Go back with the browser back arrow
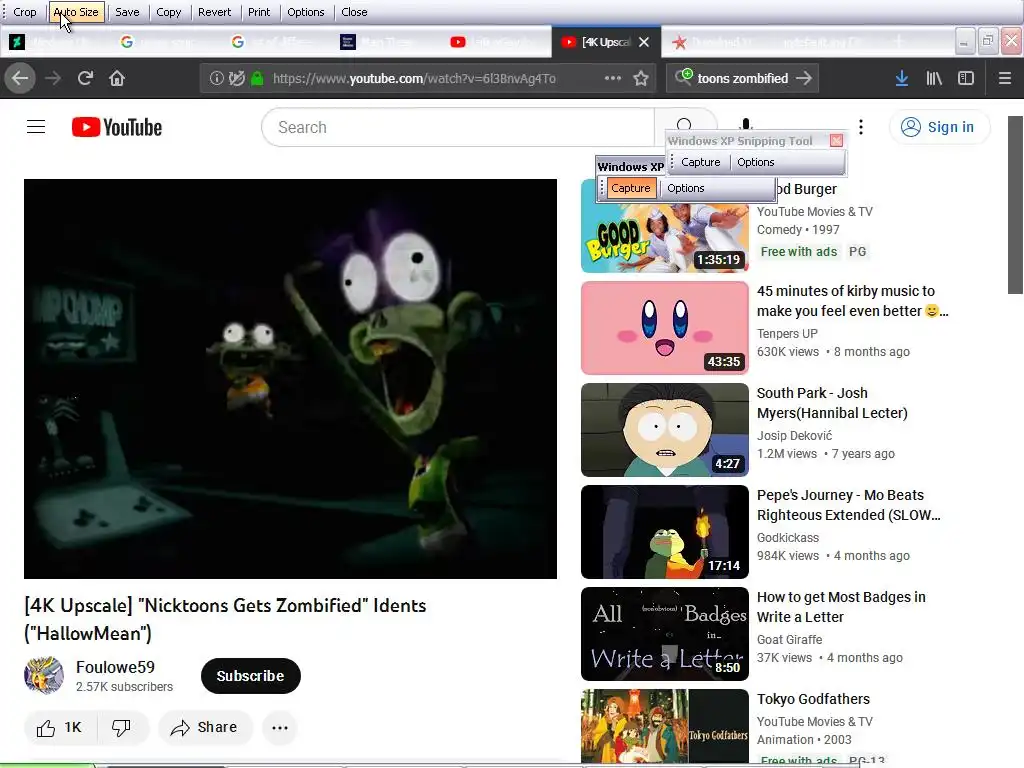 (x=20, y=78)
